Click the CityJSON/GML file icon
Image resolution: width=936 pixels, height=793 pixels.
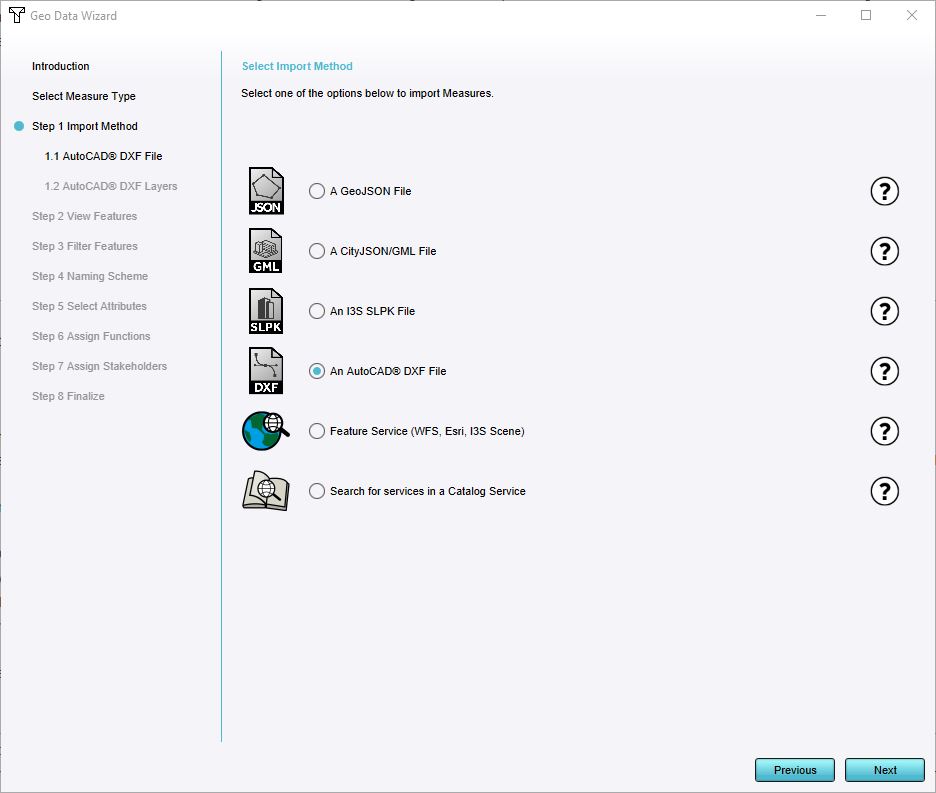click(x=266, y=251)
